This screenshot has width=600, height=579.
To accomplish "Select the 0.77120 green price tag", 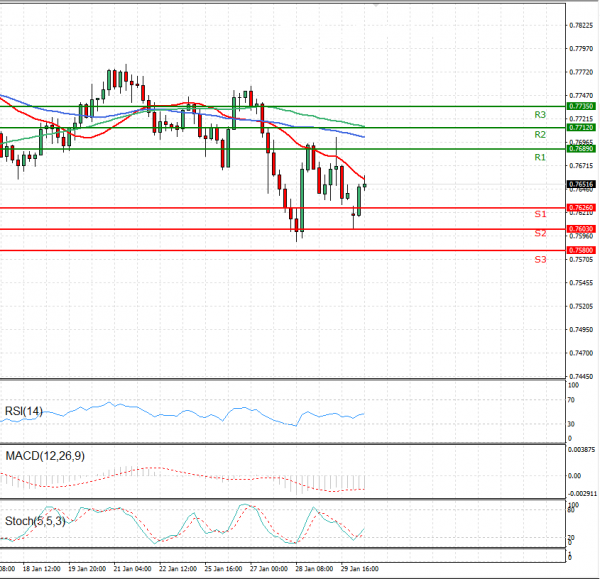I will point(581,128).
